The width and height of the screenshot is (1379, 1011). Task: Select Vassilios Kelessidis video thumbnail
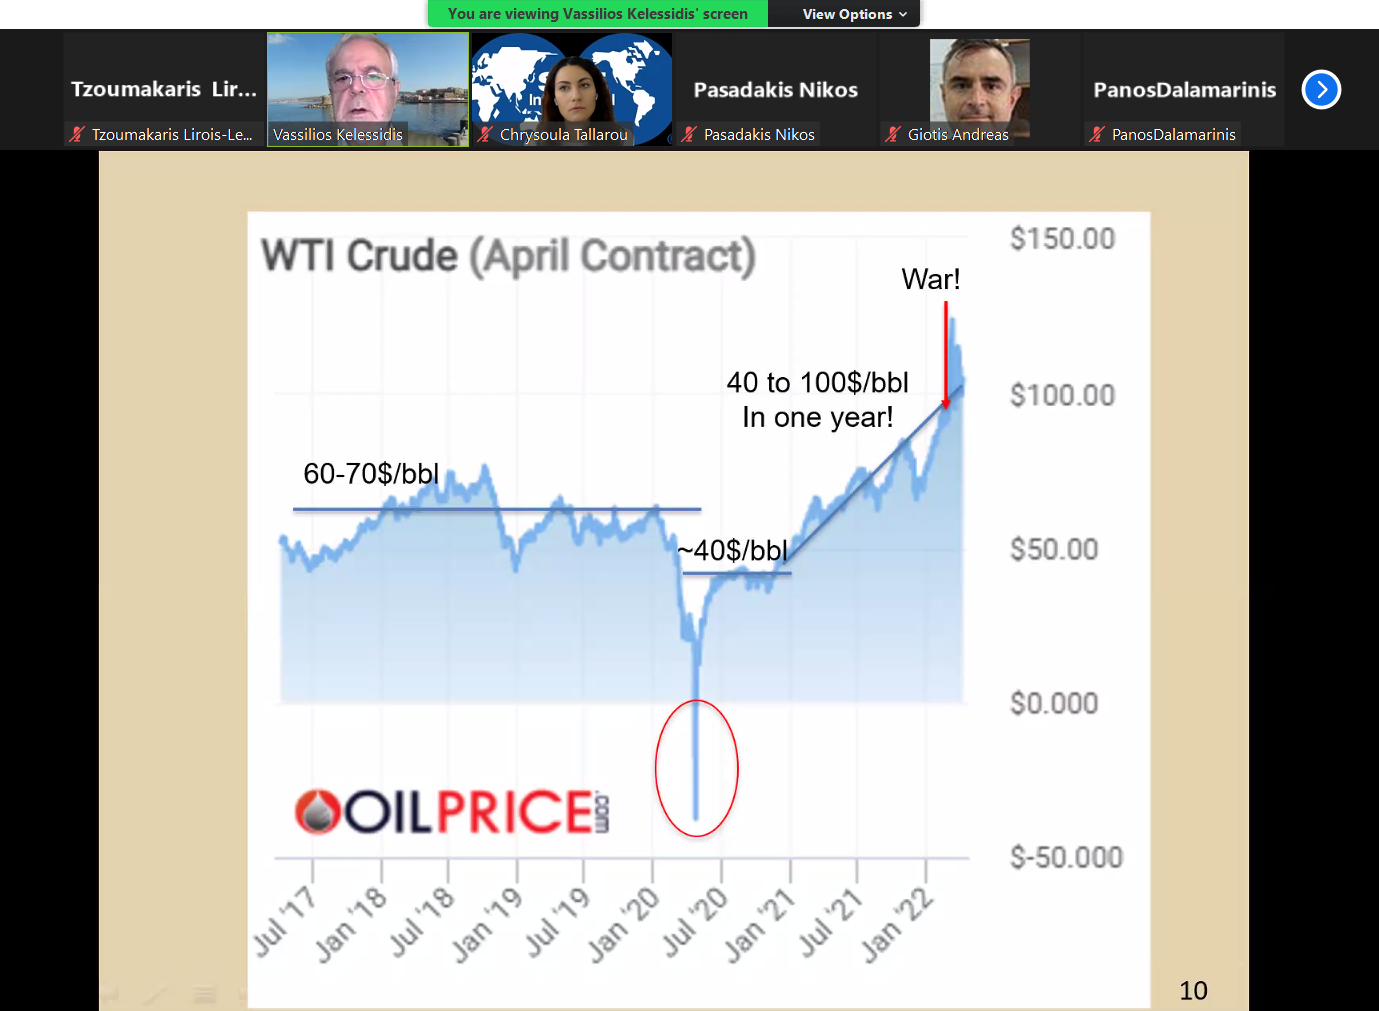[368, 90]
